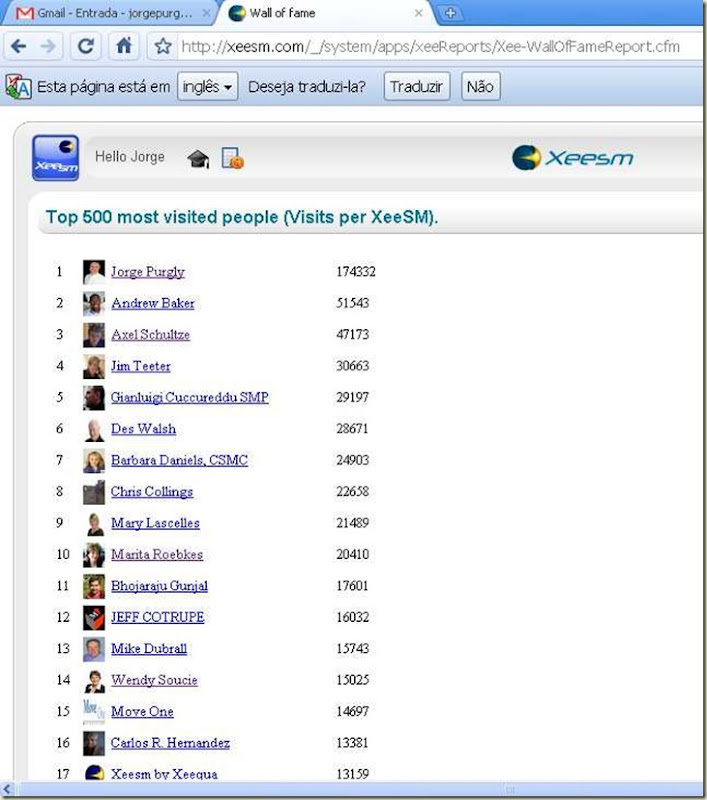The height and width of the screenshot is (800, 707).
Task: Open the Move One link
Action: pos(142,712)
